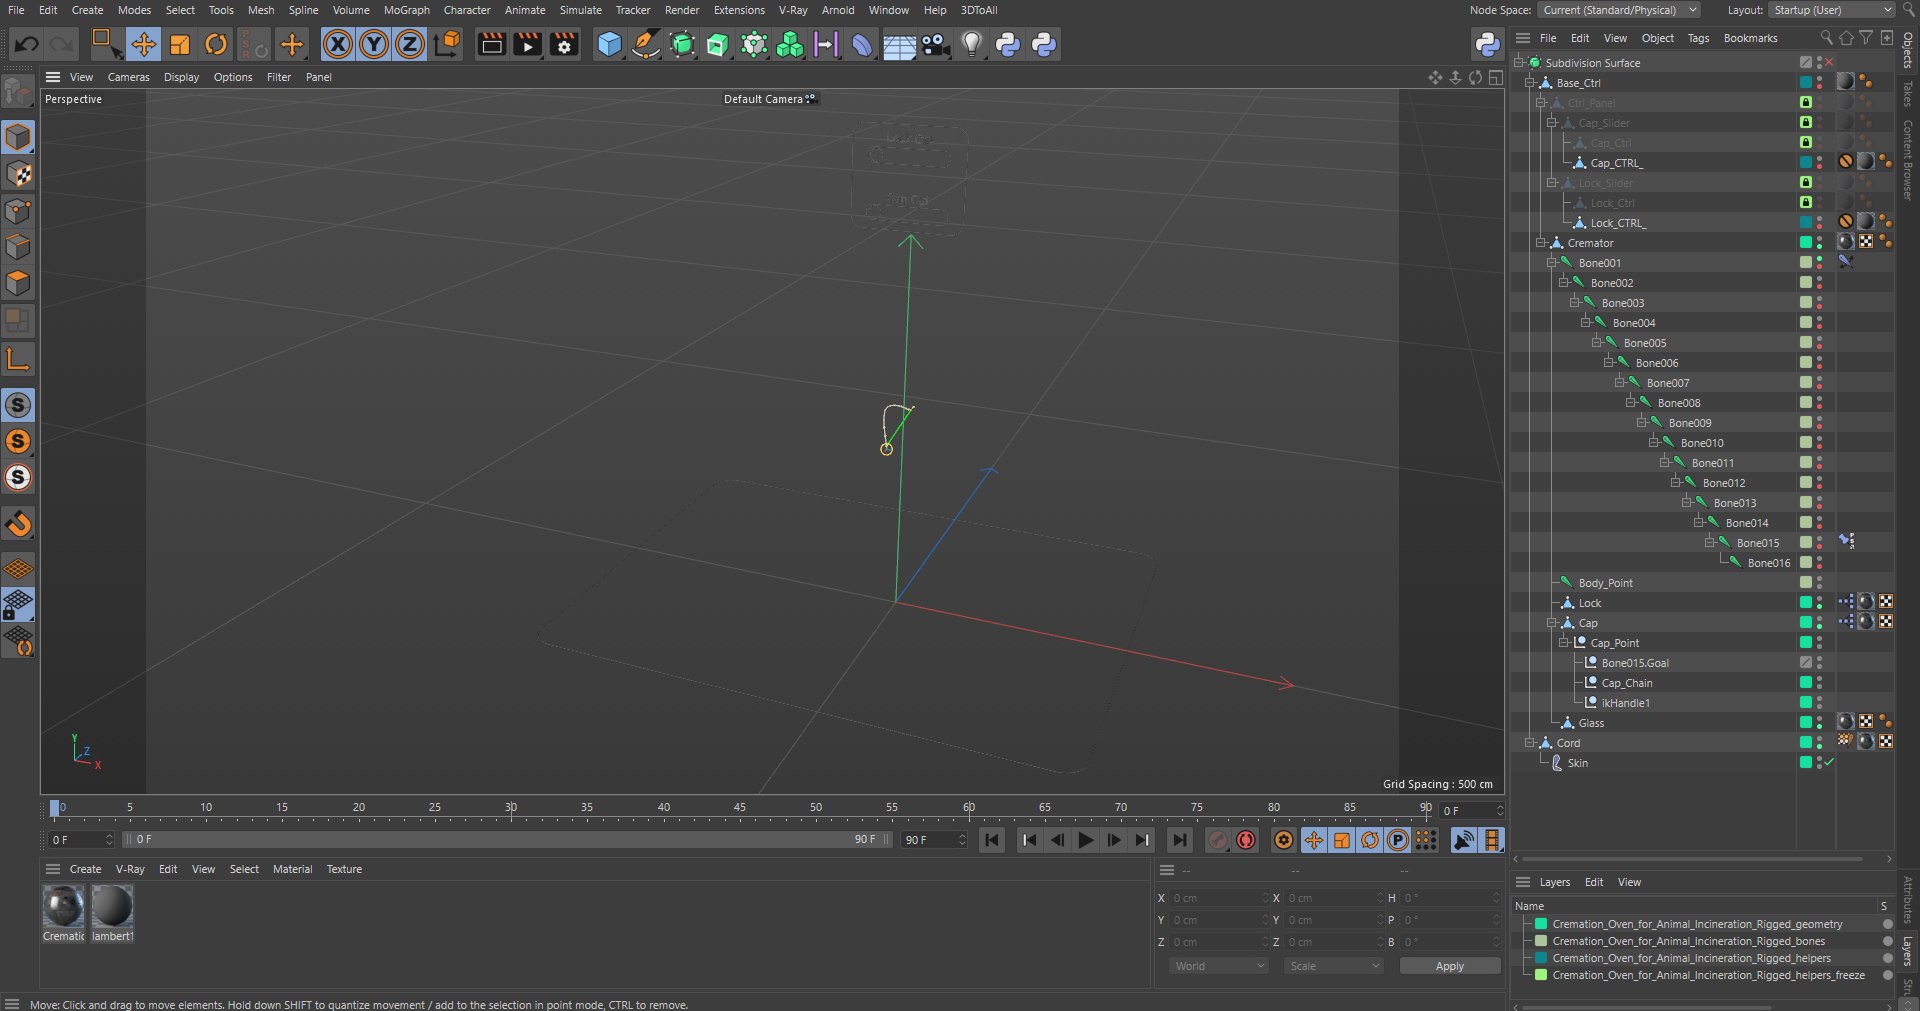Go to end of animation
The height and width of the screenshot is (1011, 1920).
point(1180,840)
